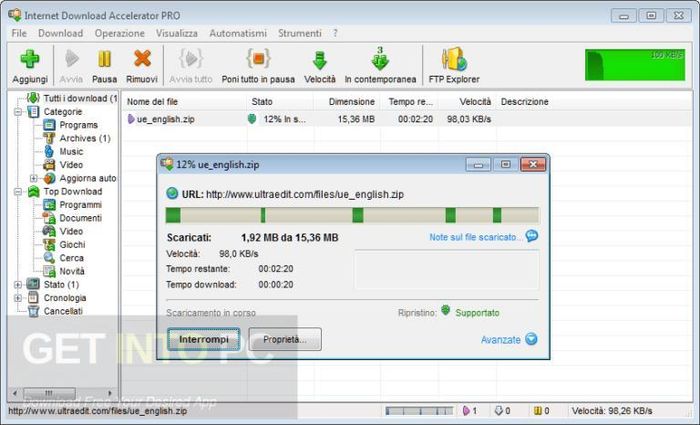Open the Velocità speed icon

[x=320, y=60]
